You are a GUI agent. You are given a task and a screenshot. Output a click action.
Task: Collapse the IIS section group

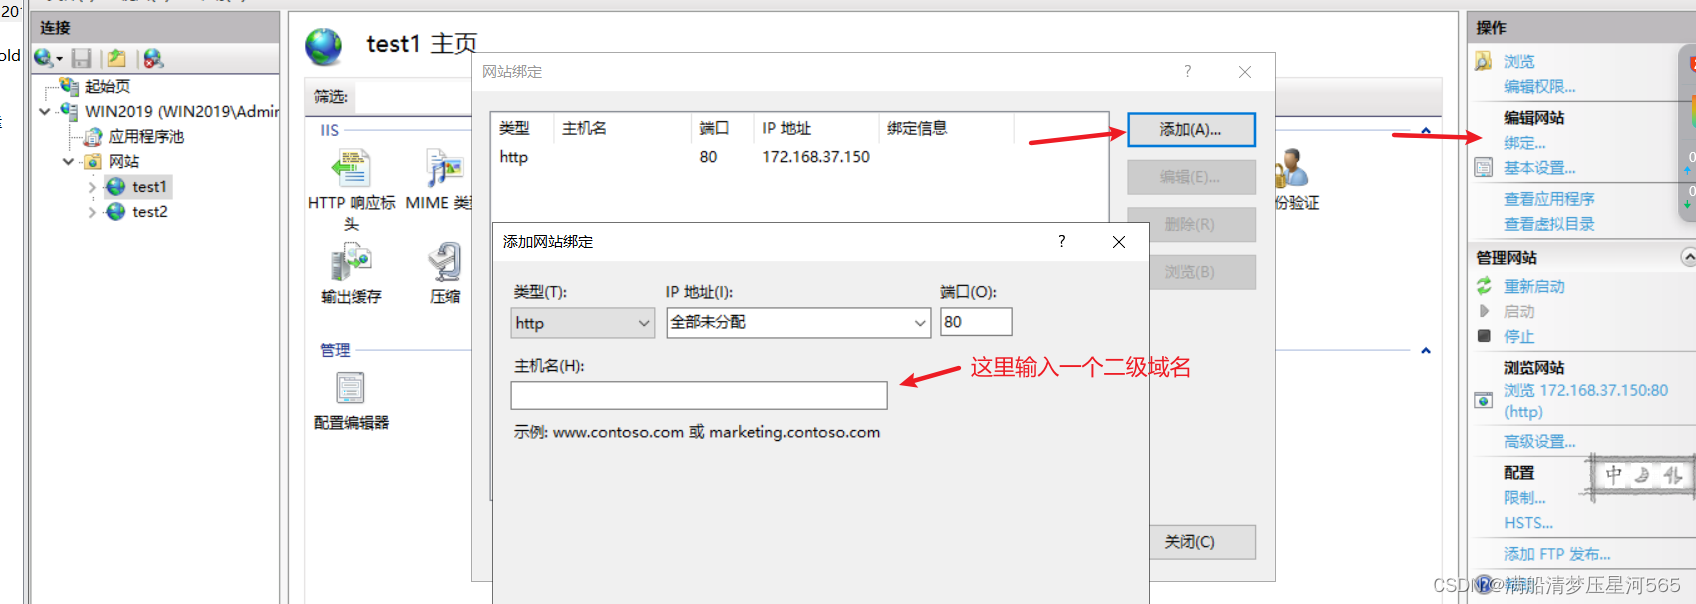click(1426, 131)
